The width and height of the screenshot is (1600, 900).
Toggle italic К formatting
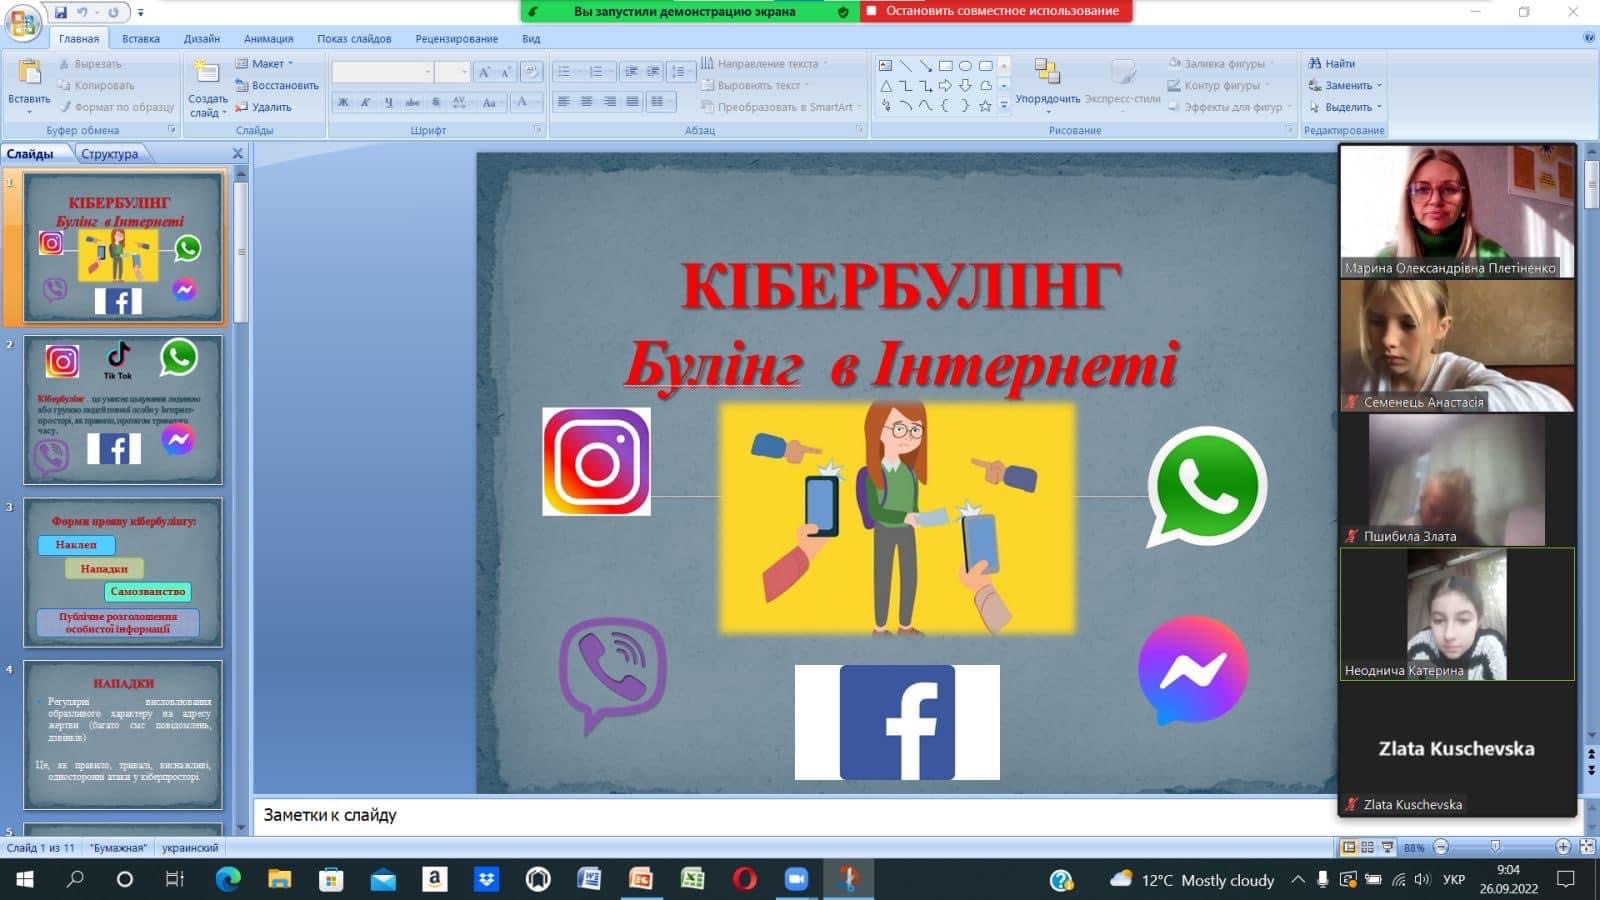pos(365,102)
